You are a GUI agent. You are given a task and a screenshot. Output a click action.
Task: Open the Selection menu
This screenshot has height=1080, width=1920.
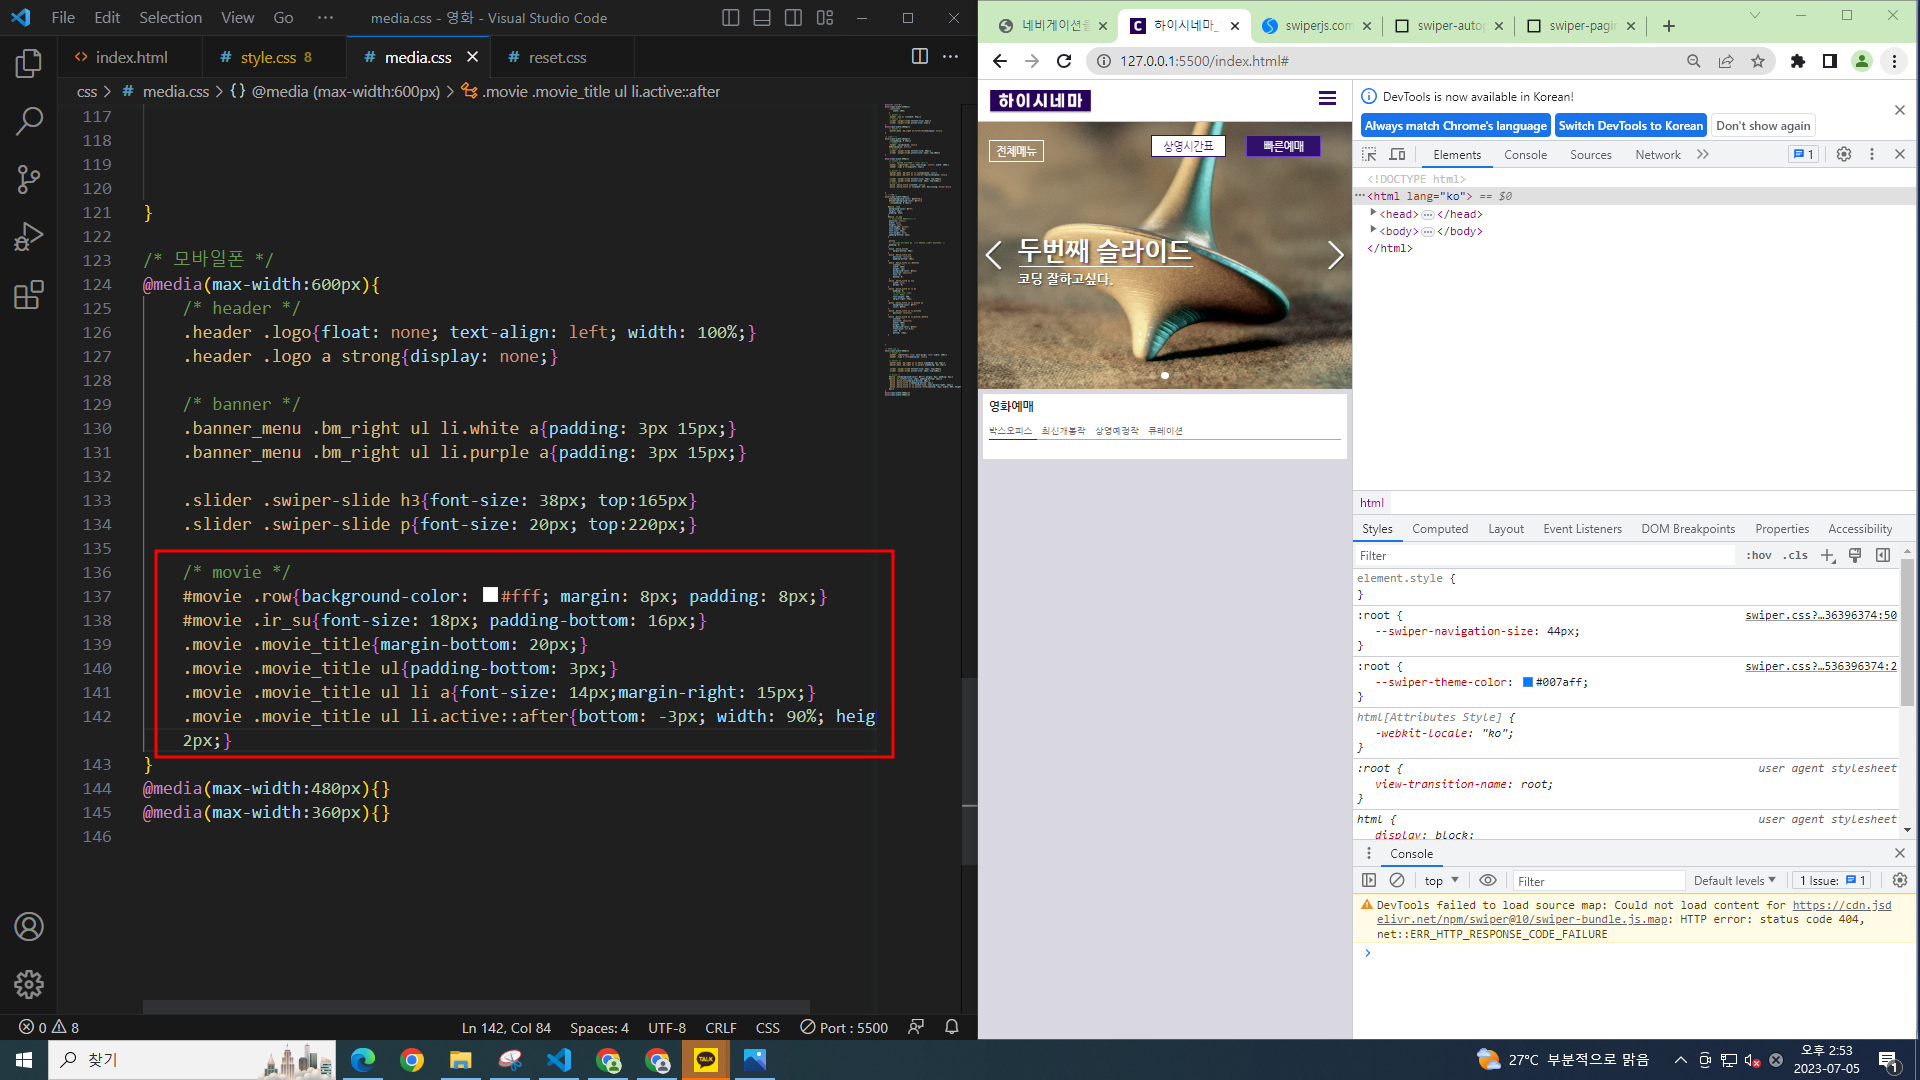click(170, 17)
